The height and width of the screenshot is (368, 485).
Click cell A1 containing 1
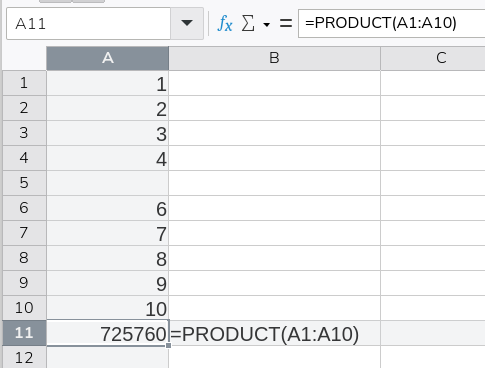click(x=108, y=83)
